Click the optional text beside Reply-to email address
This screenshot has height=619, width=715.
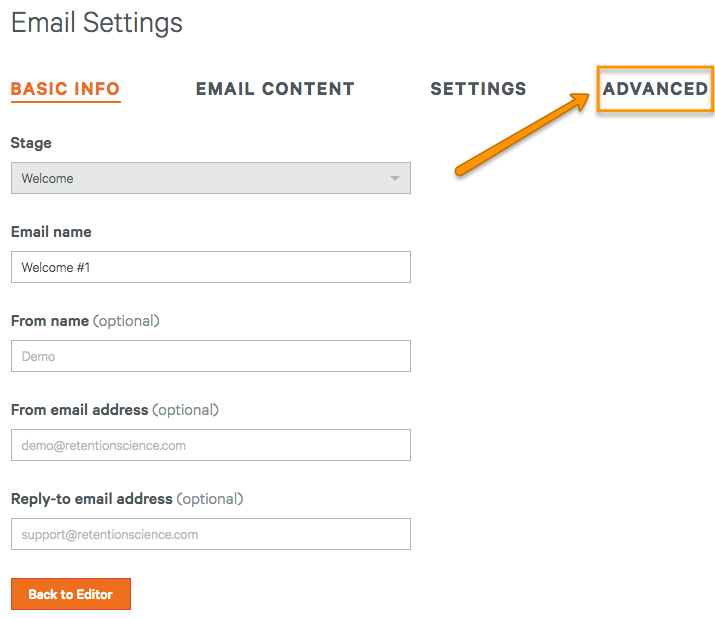(210, 499)
